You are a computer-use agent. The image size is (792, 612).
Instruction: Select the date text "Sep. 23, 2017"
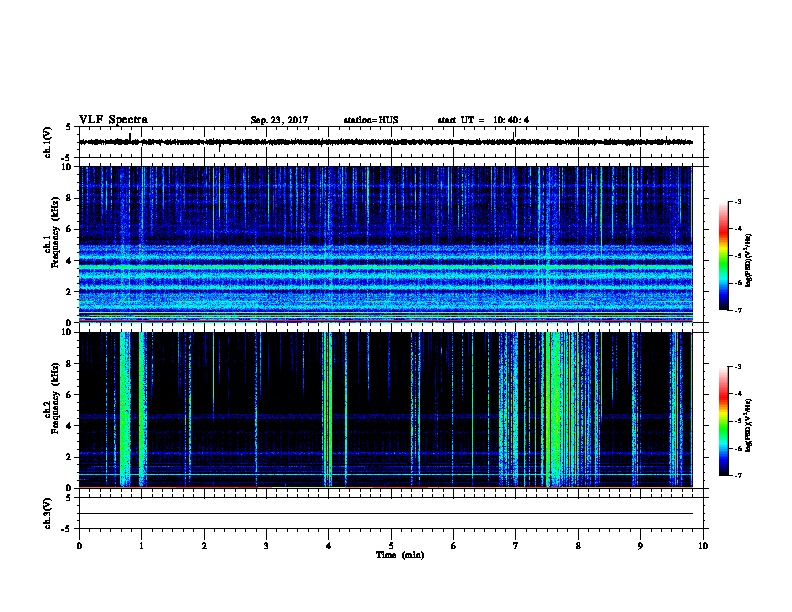coord(279,120)
